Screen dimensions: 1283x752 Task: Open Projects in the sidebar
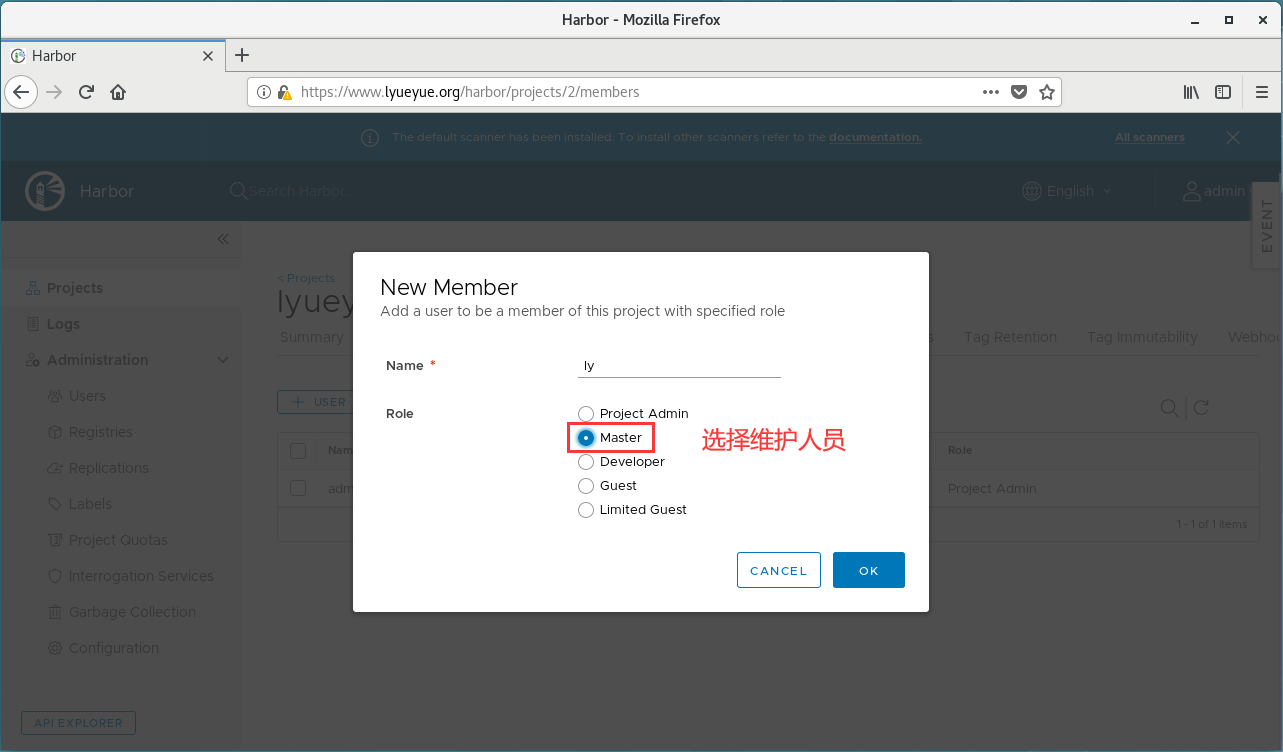point(75,288)
